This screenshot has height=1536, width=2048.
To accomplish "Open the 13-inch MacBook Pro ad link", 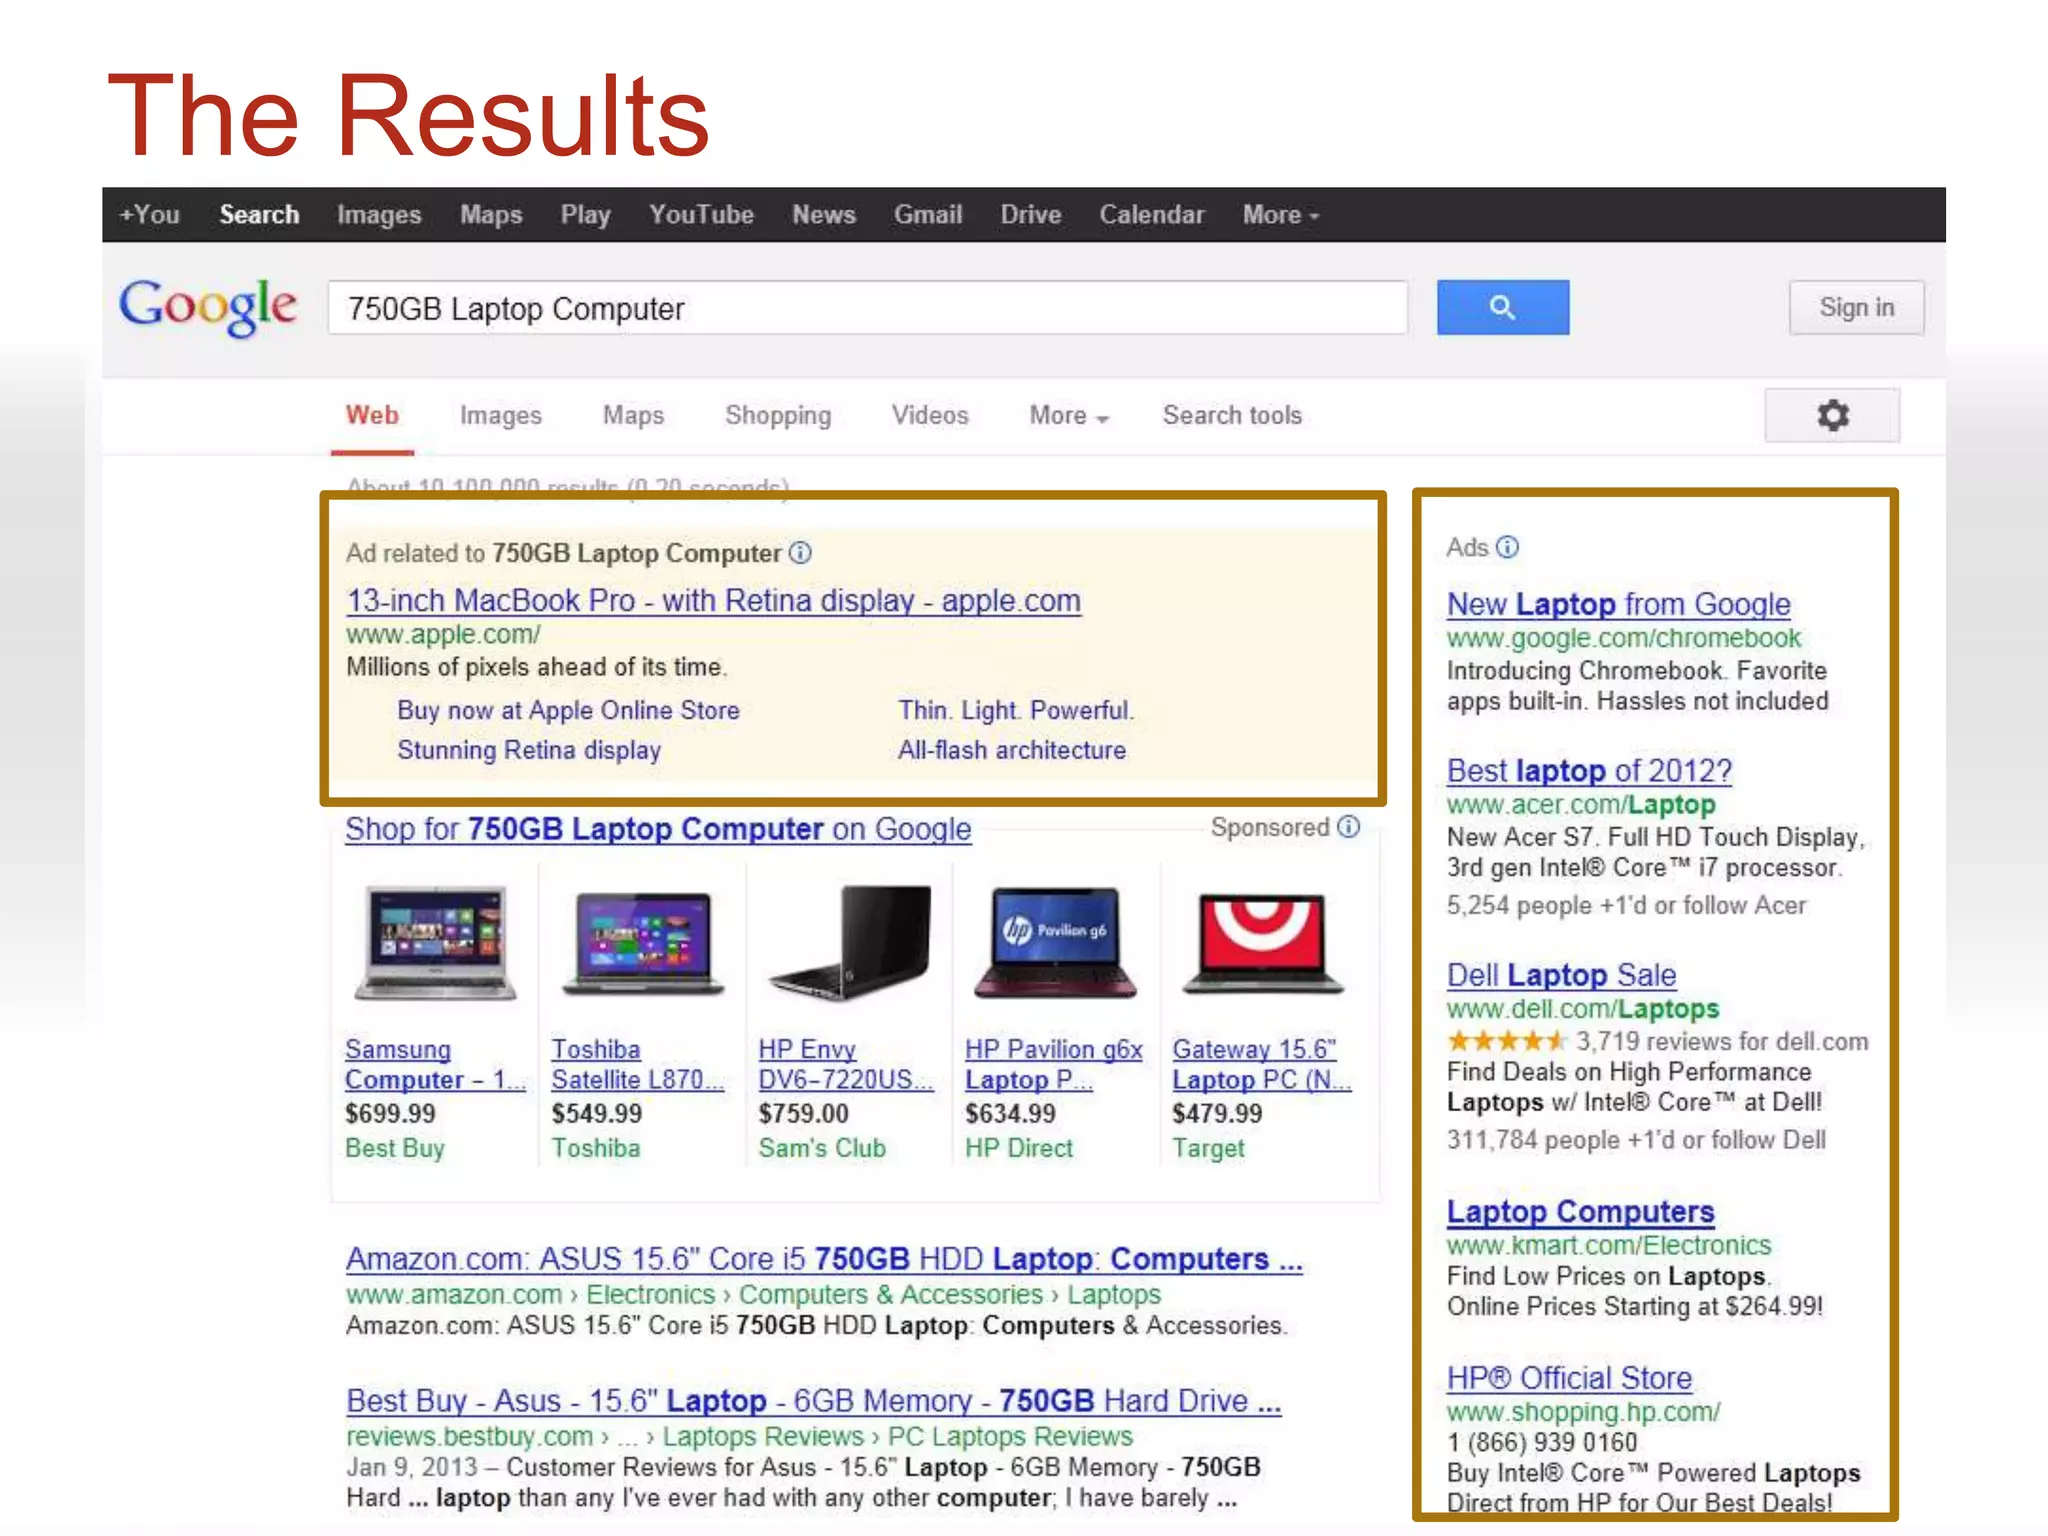I will tap(713, 600).
